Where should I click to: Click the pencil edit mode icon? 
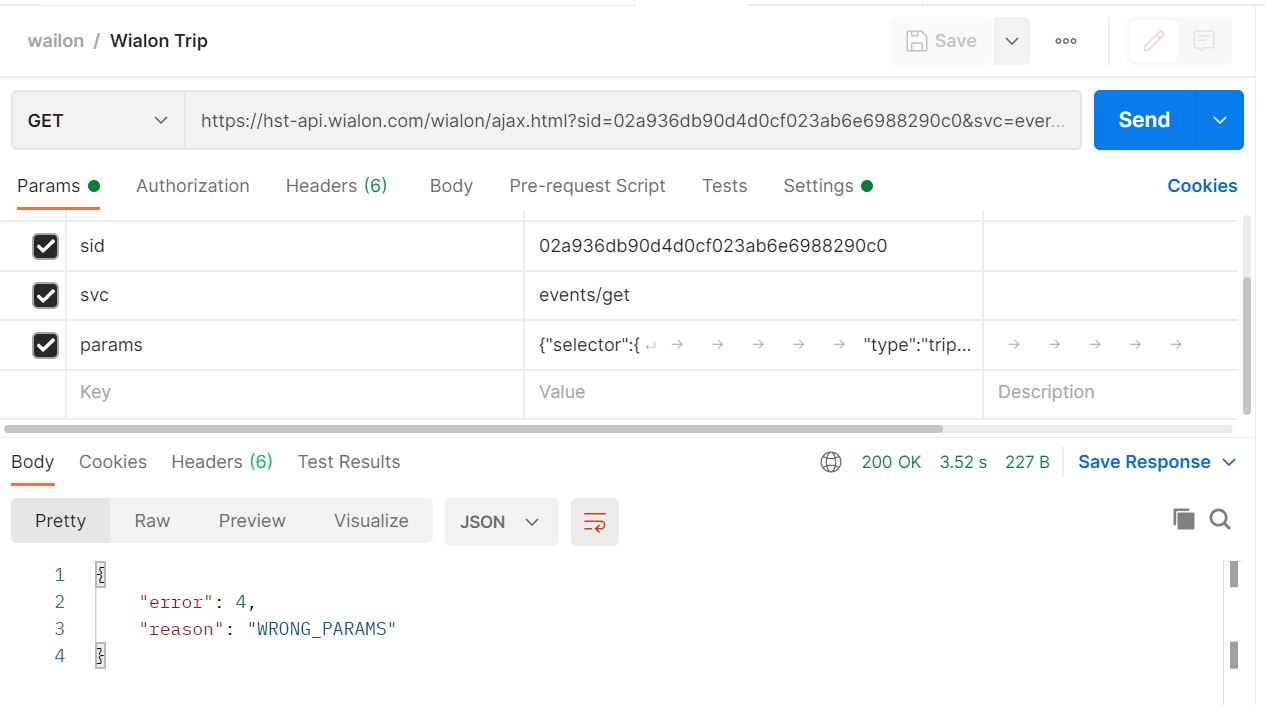pos(1153,41)
